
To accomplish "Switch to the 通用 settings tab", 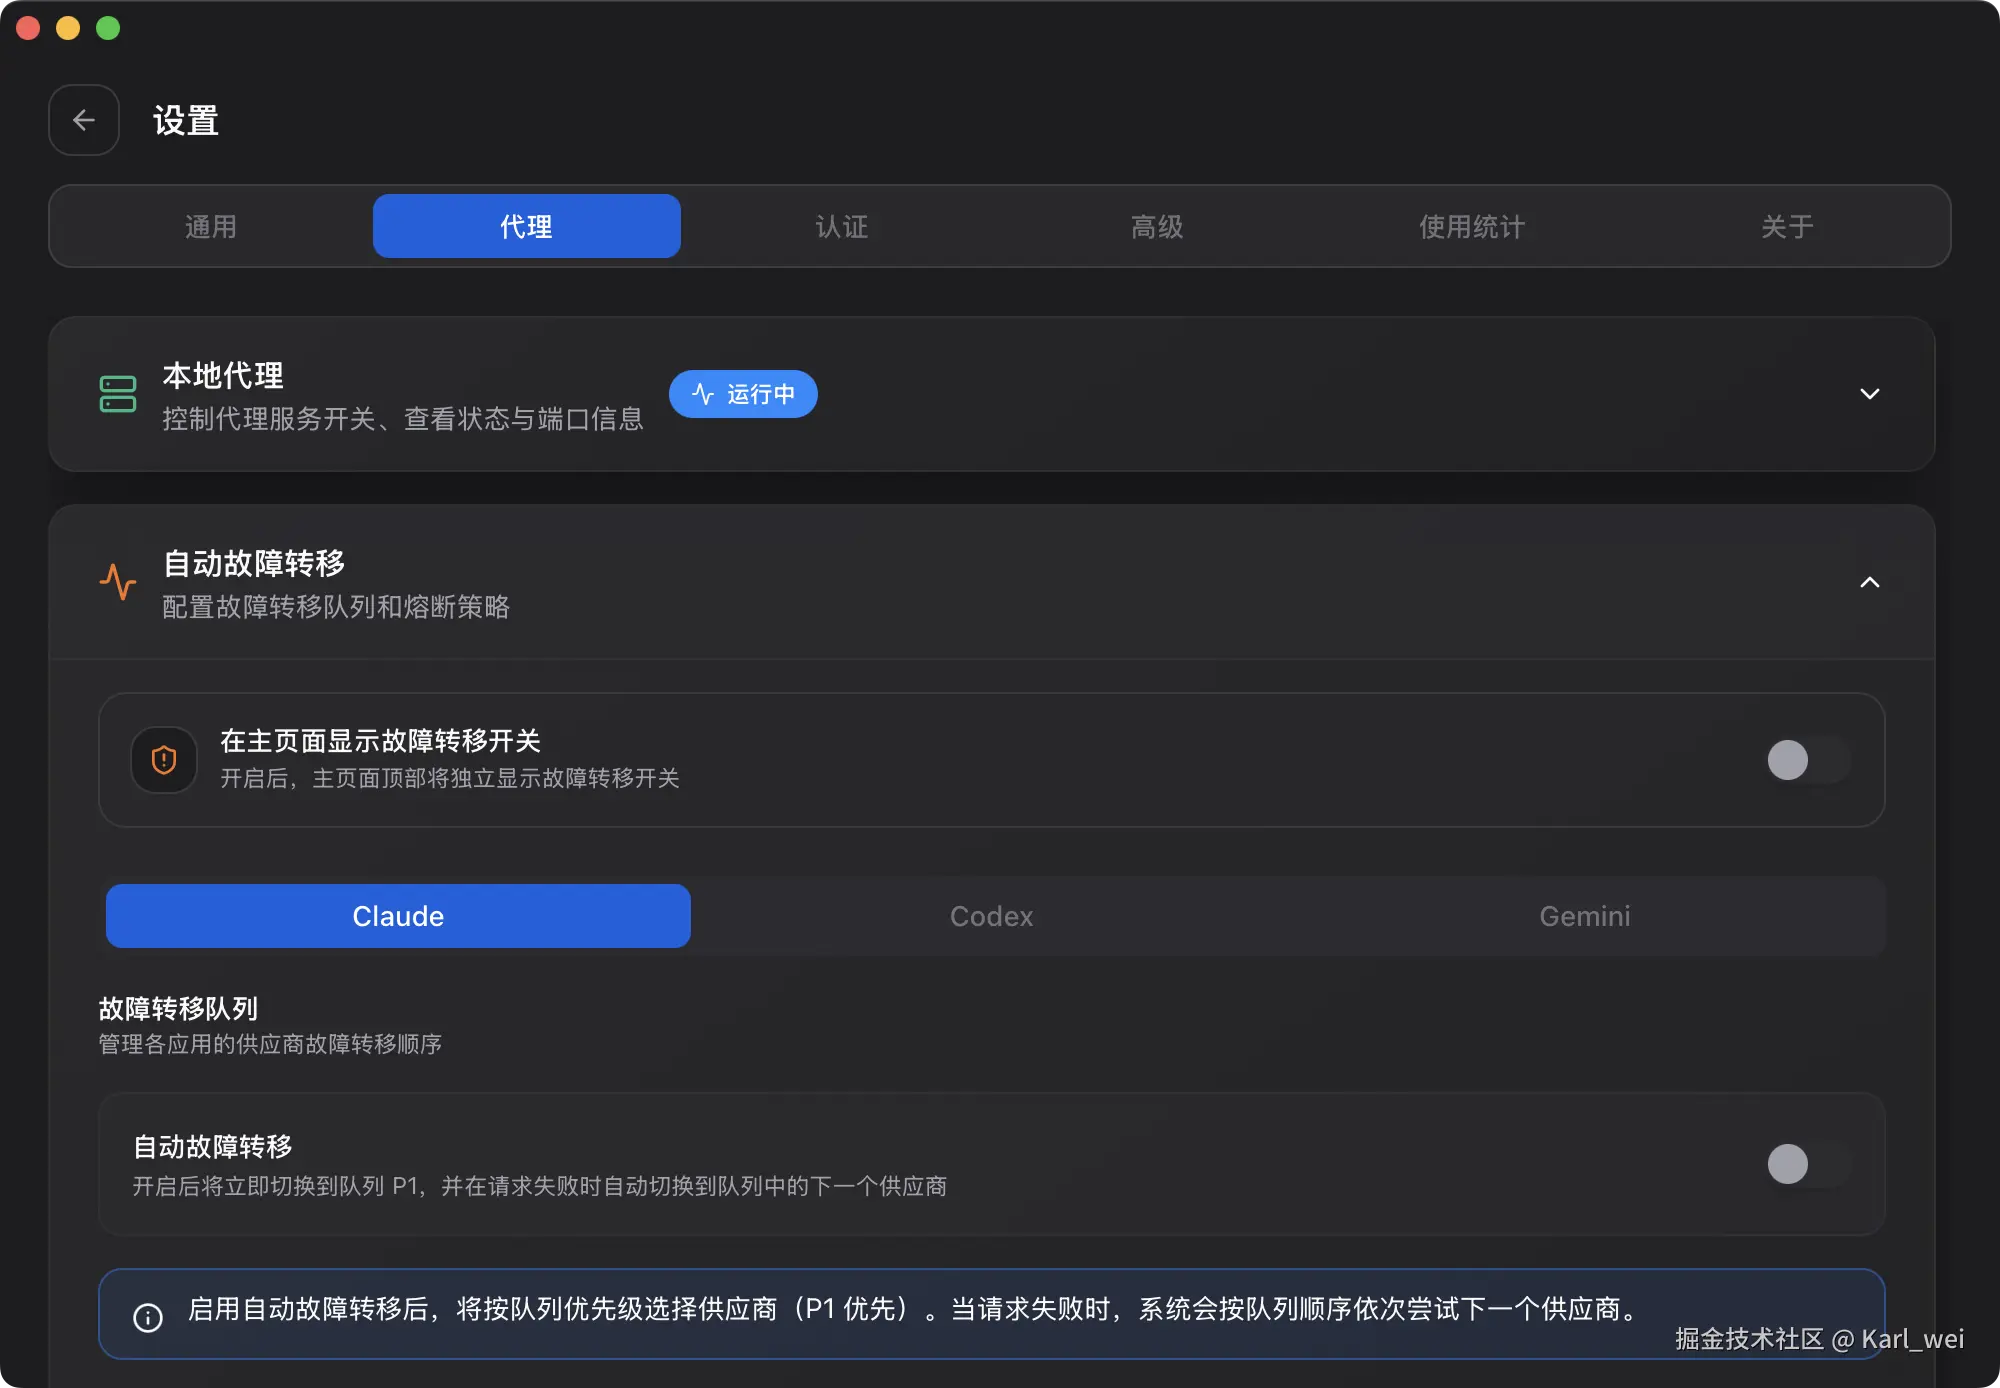I will [x=211, y=226].
